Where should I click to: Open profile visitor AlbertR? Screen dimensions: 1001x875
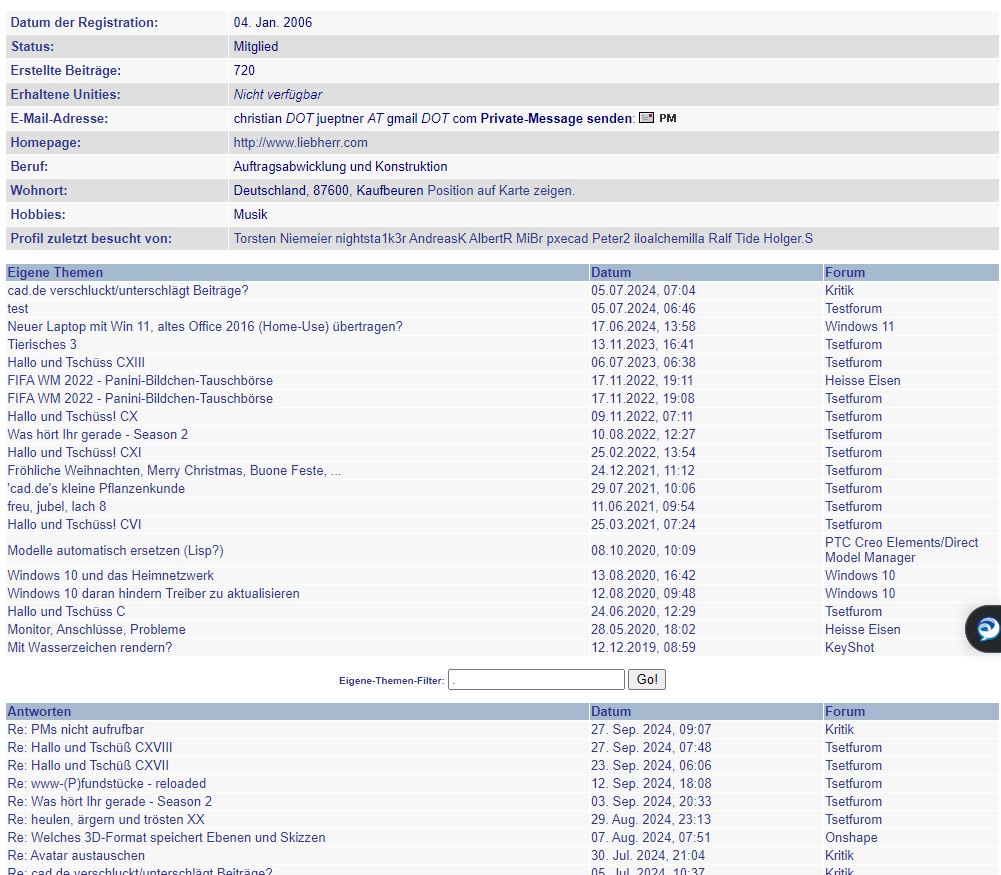pos(491,239)
